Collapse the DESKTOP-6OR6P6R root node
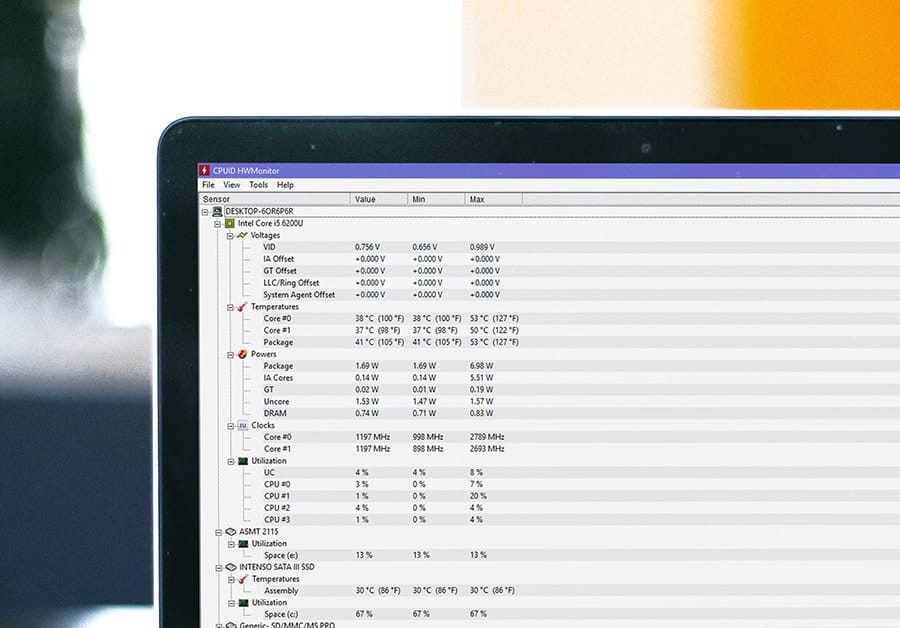The image size is (900, 628). coord(205,212)
